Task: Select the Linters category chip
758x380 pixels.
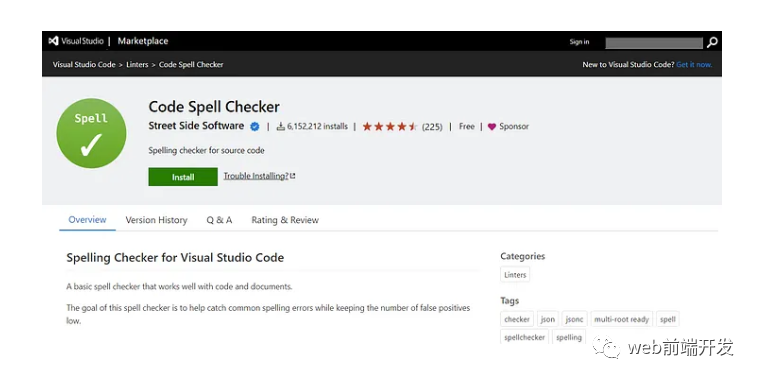Action: [x=515, y=275]
